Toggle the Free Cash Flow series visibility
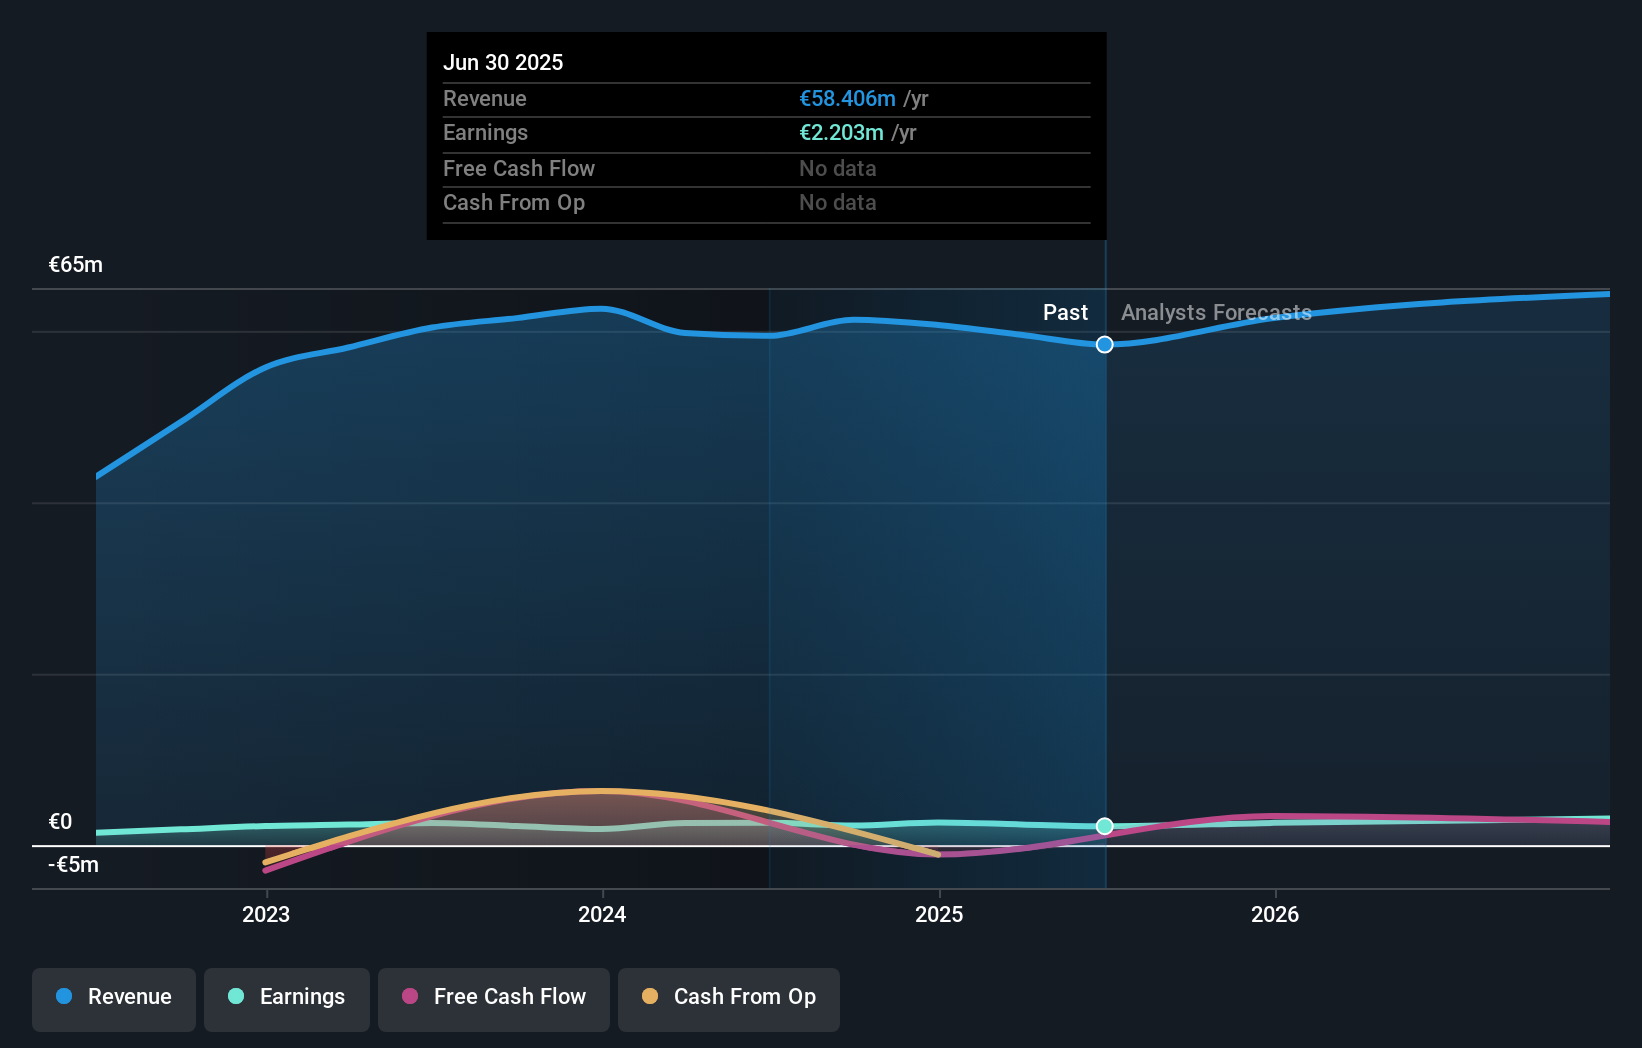Viewport: 1642px width, 1048px height. point(494,997)
